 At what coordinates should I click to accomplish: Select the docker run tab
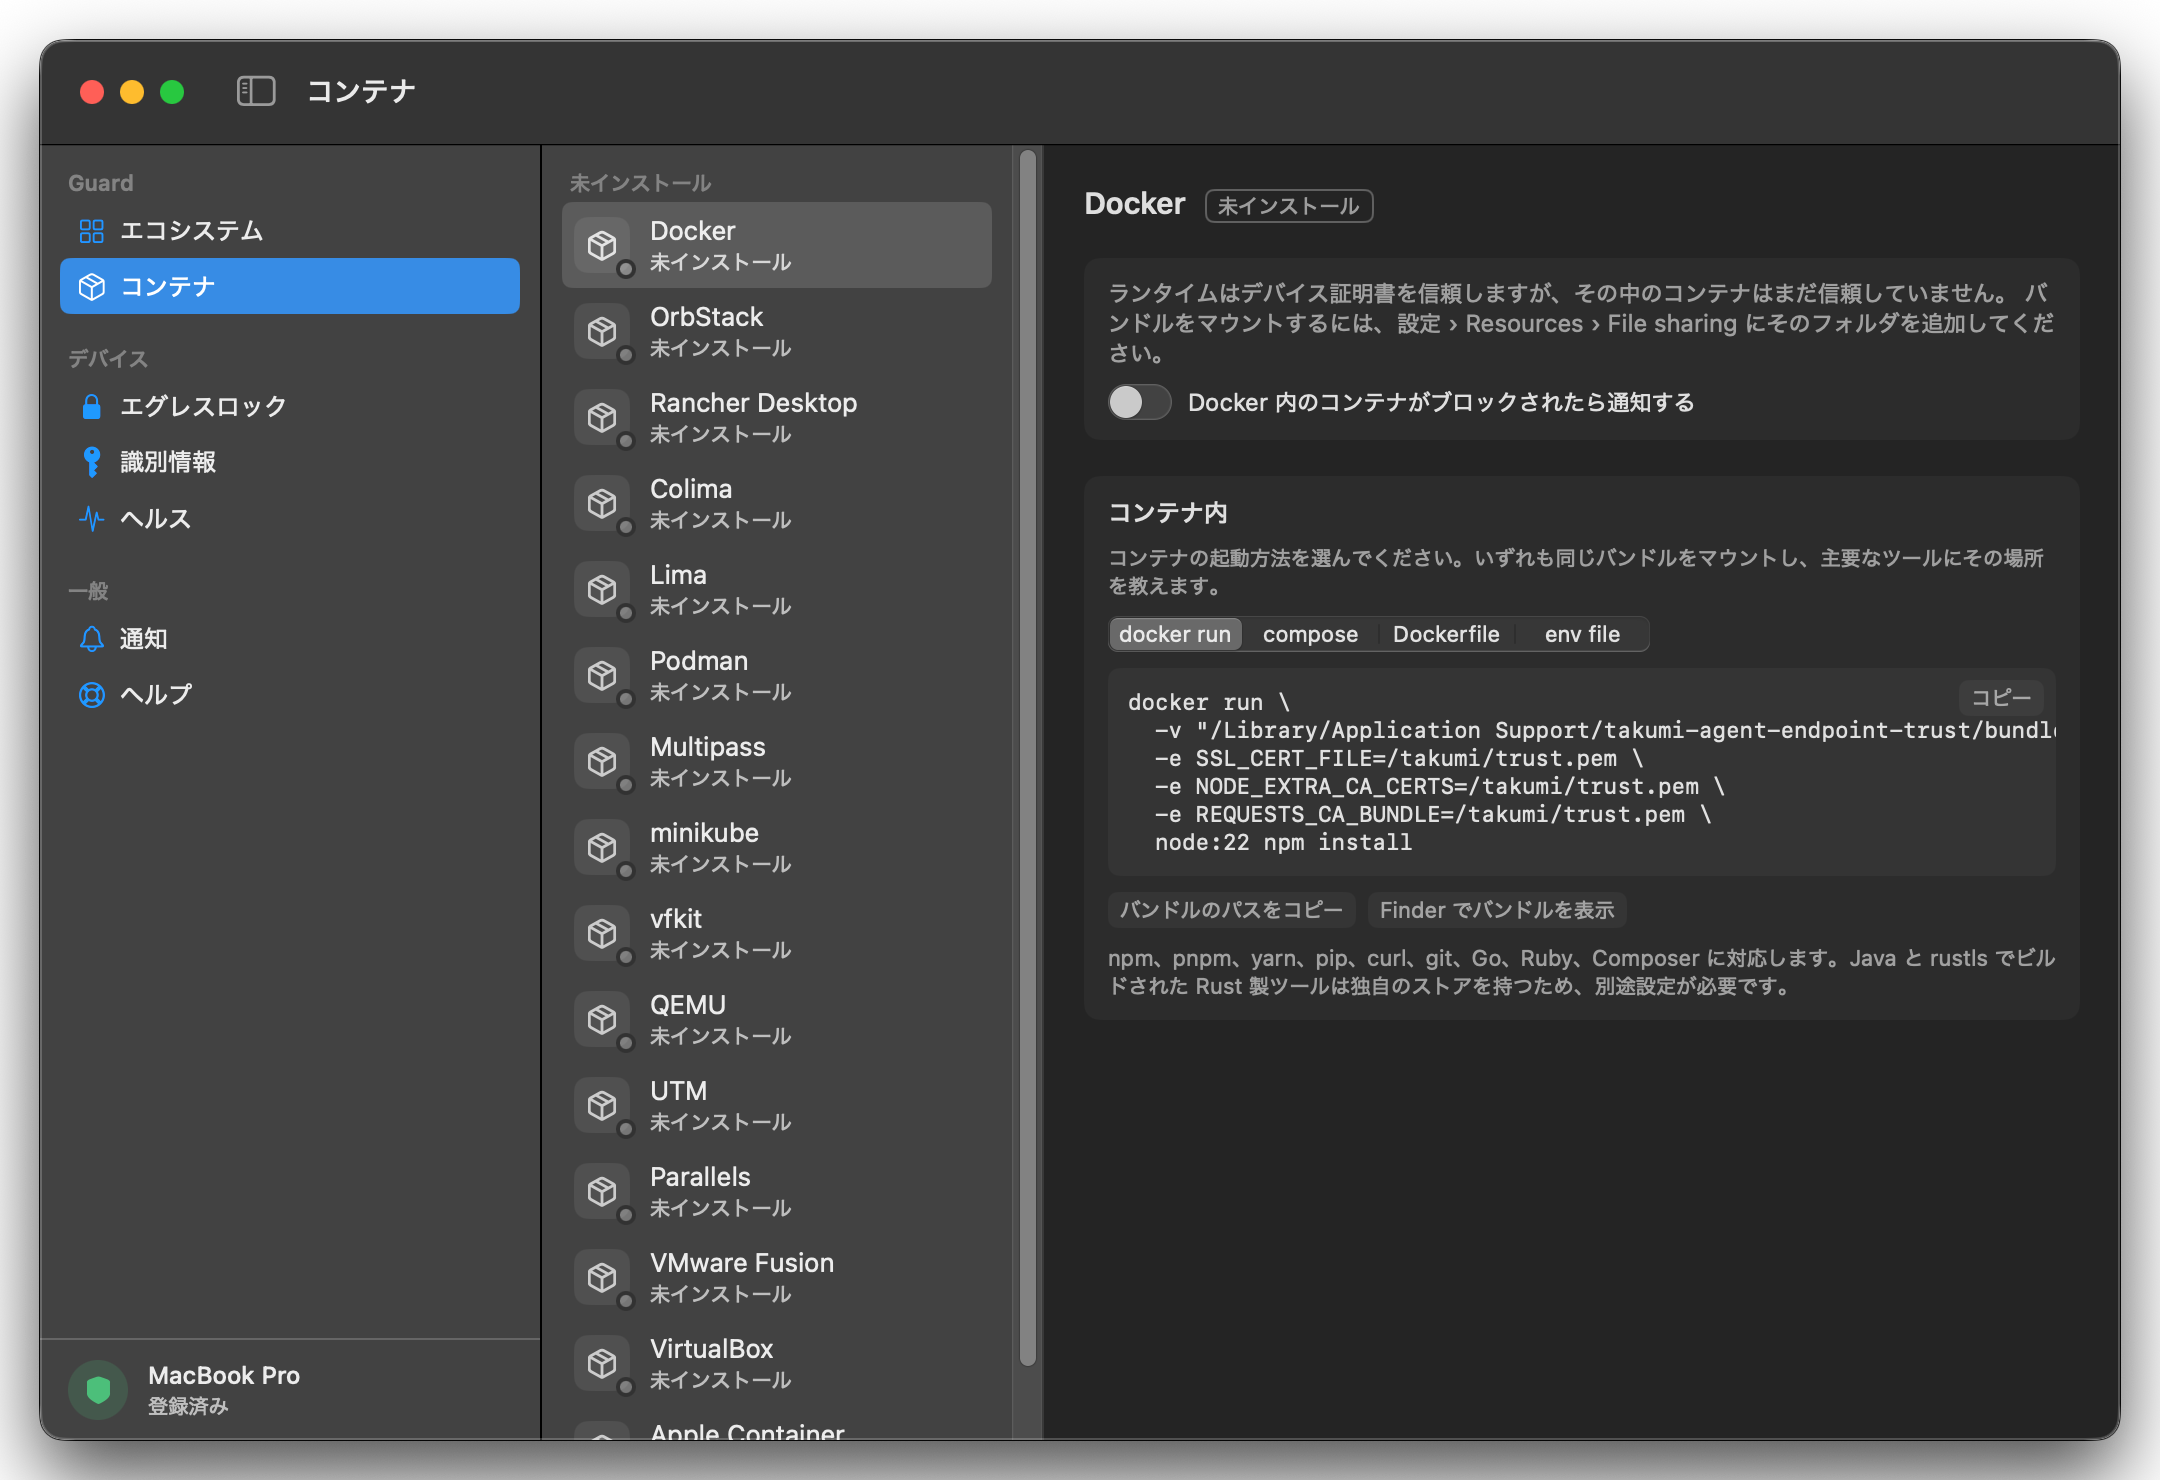(1175, 634)
